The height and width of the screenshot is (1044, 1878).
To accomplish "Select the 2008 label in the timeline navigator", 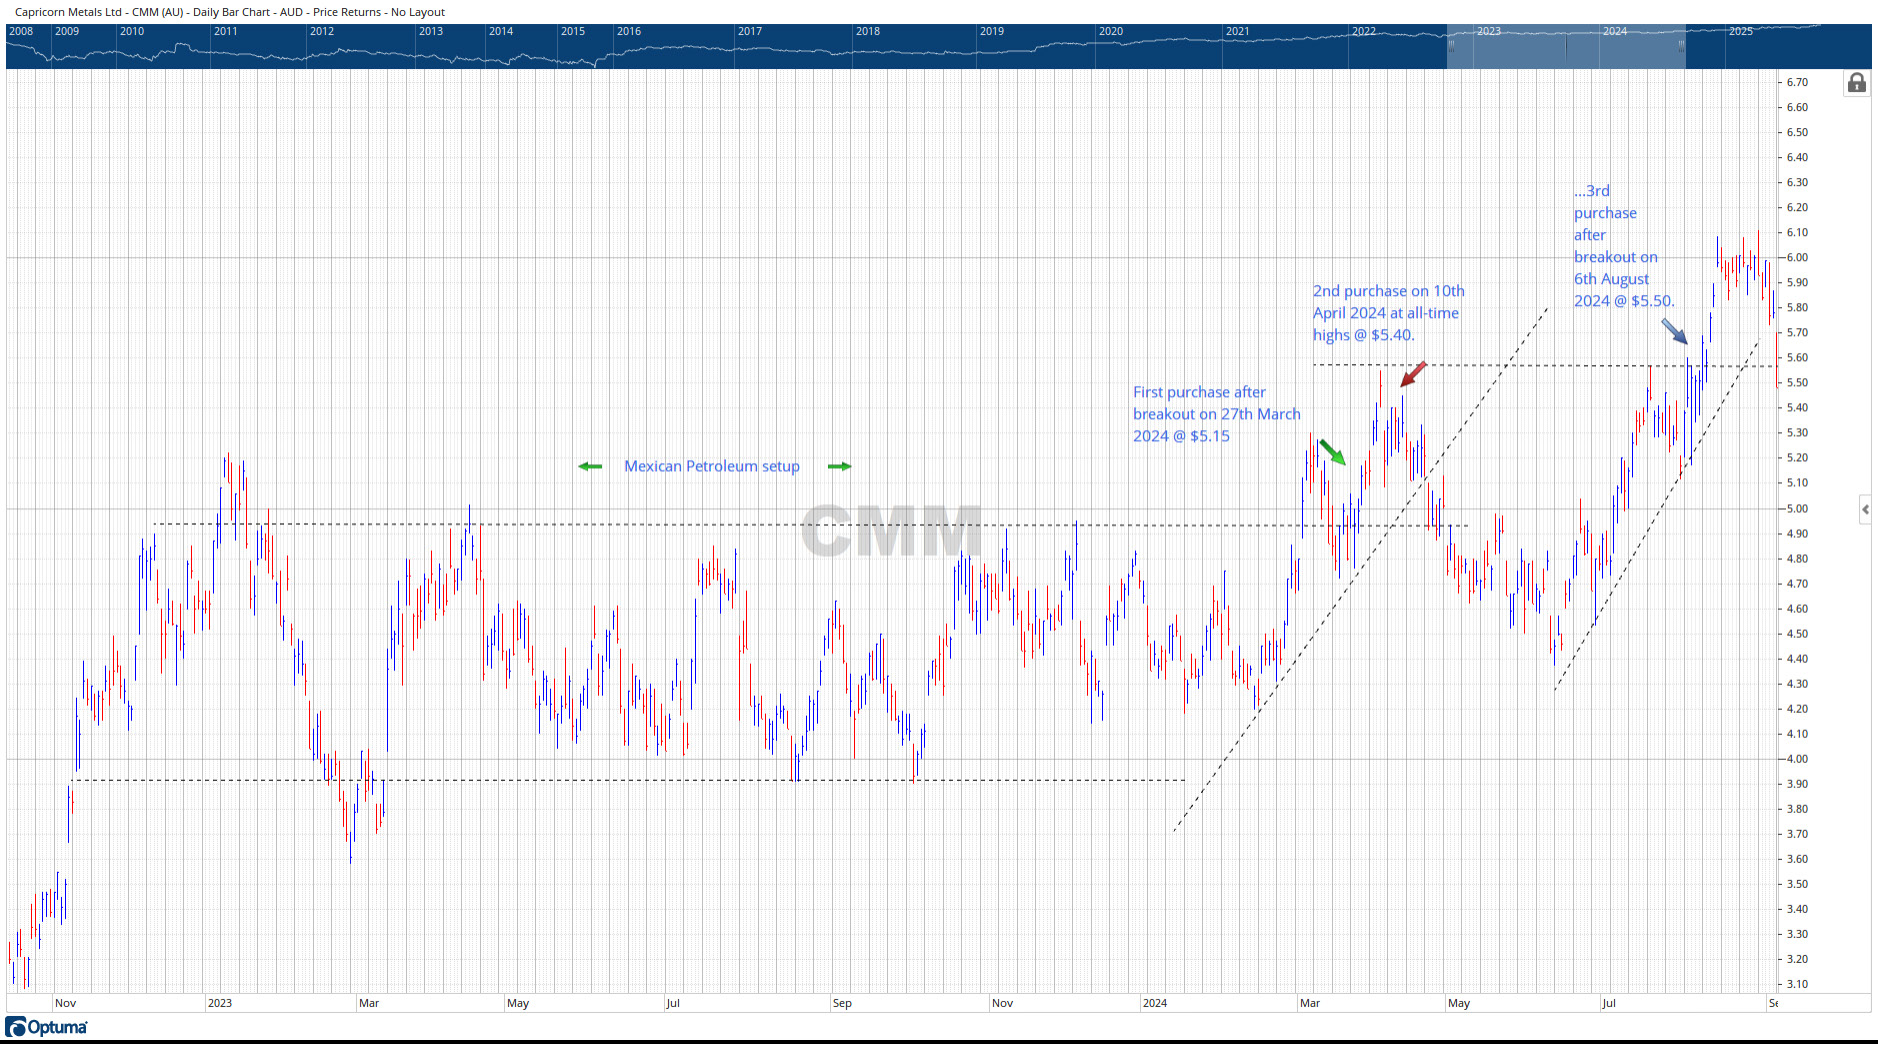I will tap(22, 31).
